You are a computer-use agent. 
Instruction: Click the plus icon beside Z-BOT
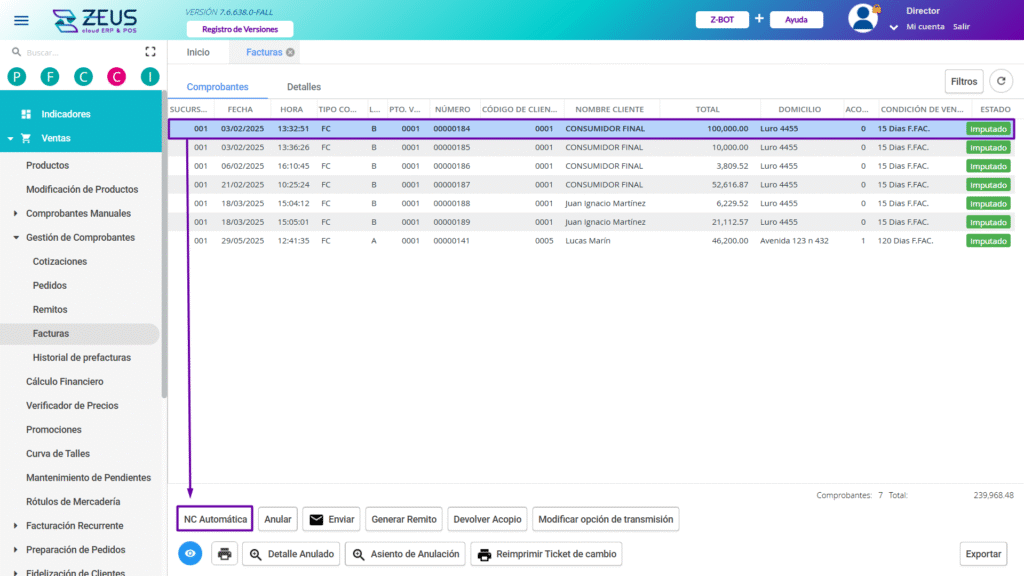(x=759, y=19)
